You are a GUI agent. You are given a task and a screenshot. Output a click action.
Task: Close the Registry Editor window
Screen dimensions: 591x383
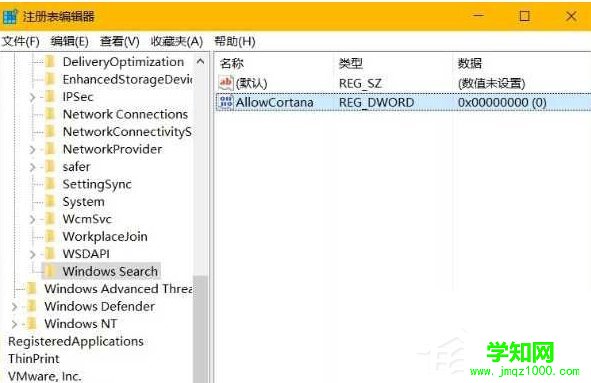[571, 16]
